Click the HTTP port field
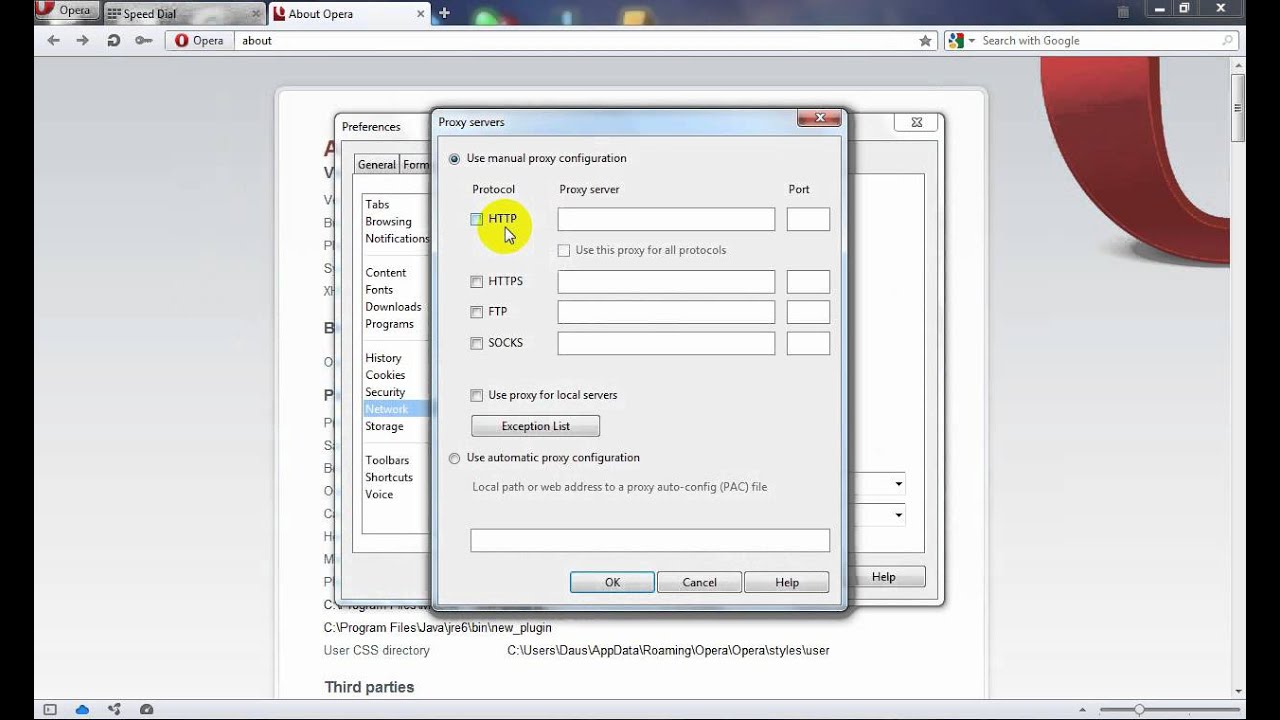The width and height of the screenshot is (1280, 720). (808, 220)
